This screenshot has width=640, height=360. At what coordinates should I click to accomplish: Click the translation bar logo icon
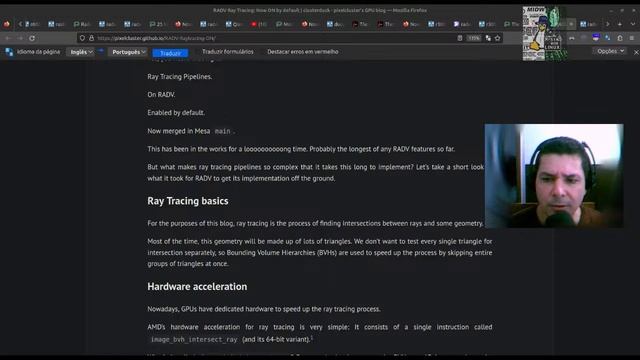pyautogui.click(x=9, y=52)
